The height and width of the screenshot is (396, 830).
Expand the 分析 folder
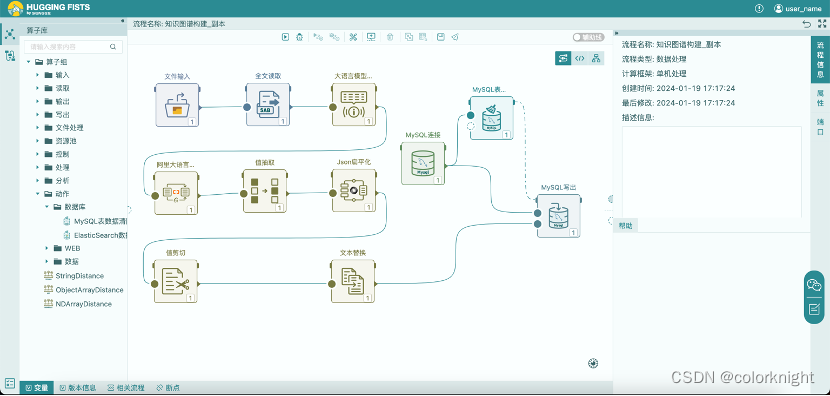tap(38, 181)
